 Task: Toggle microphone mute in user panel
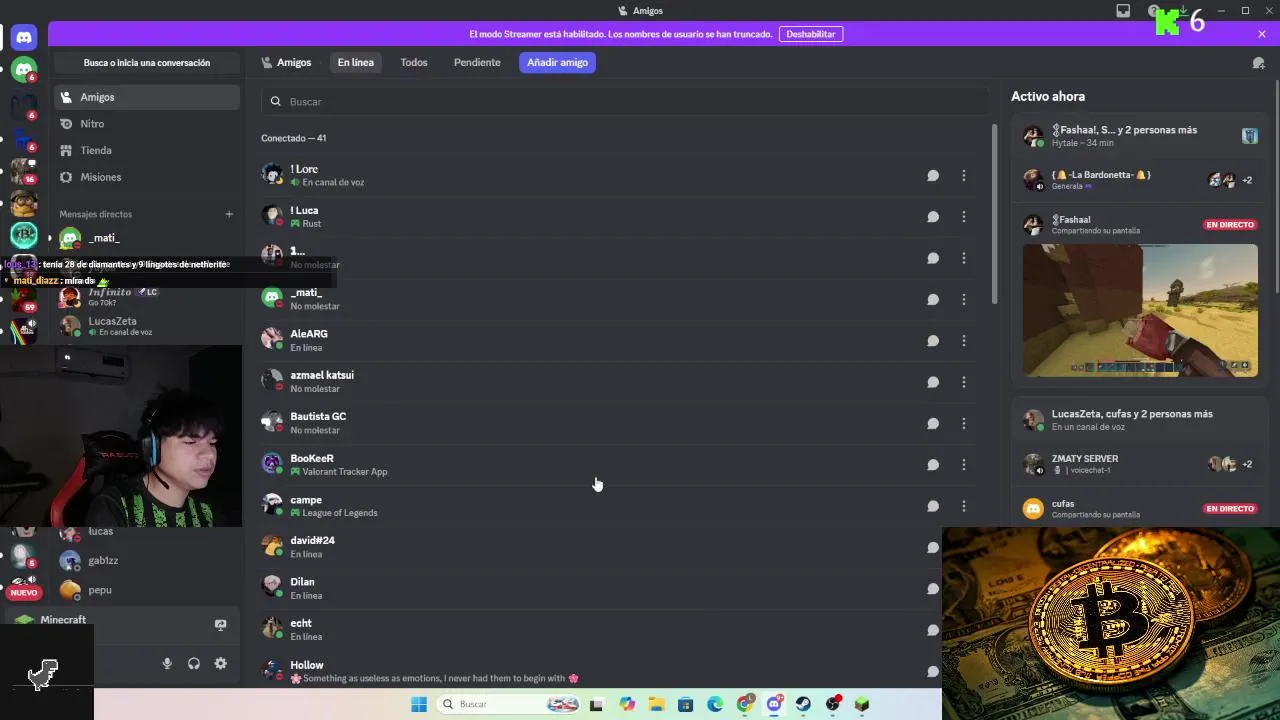click(167, 664)
